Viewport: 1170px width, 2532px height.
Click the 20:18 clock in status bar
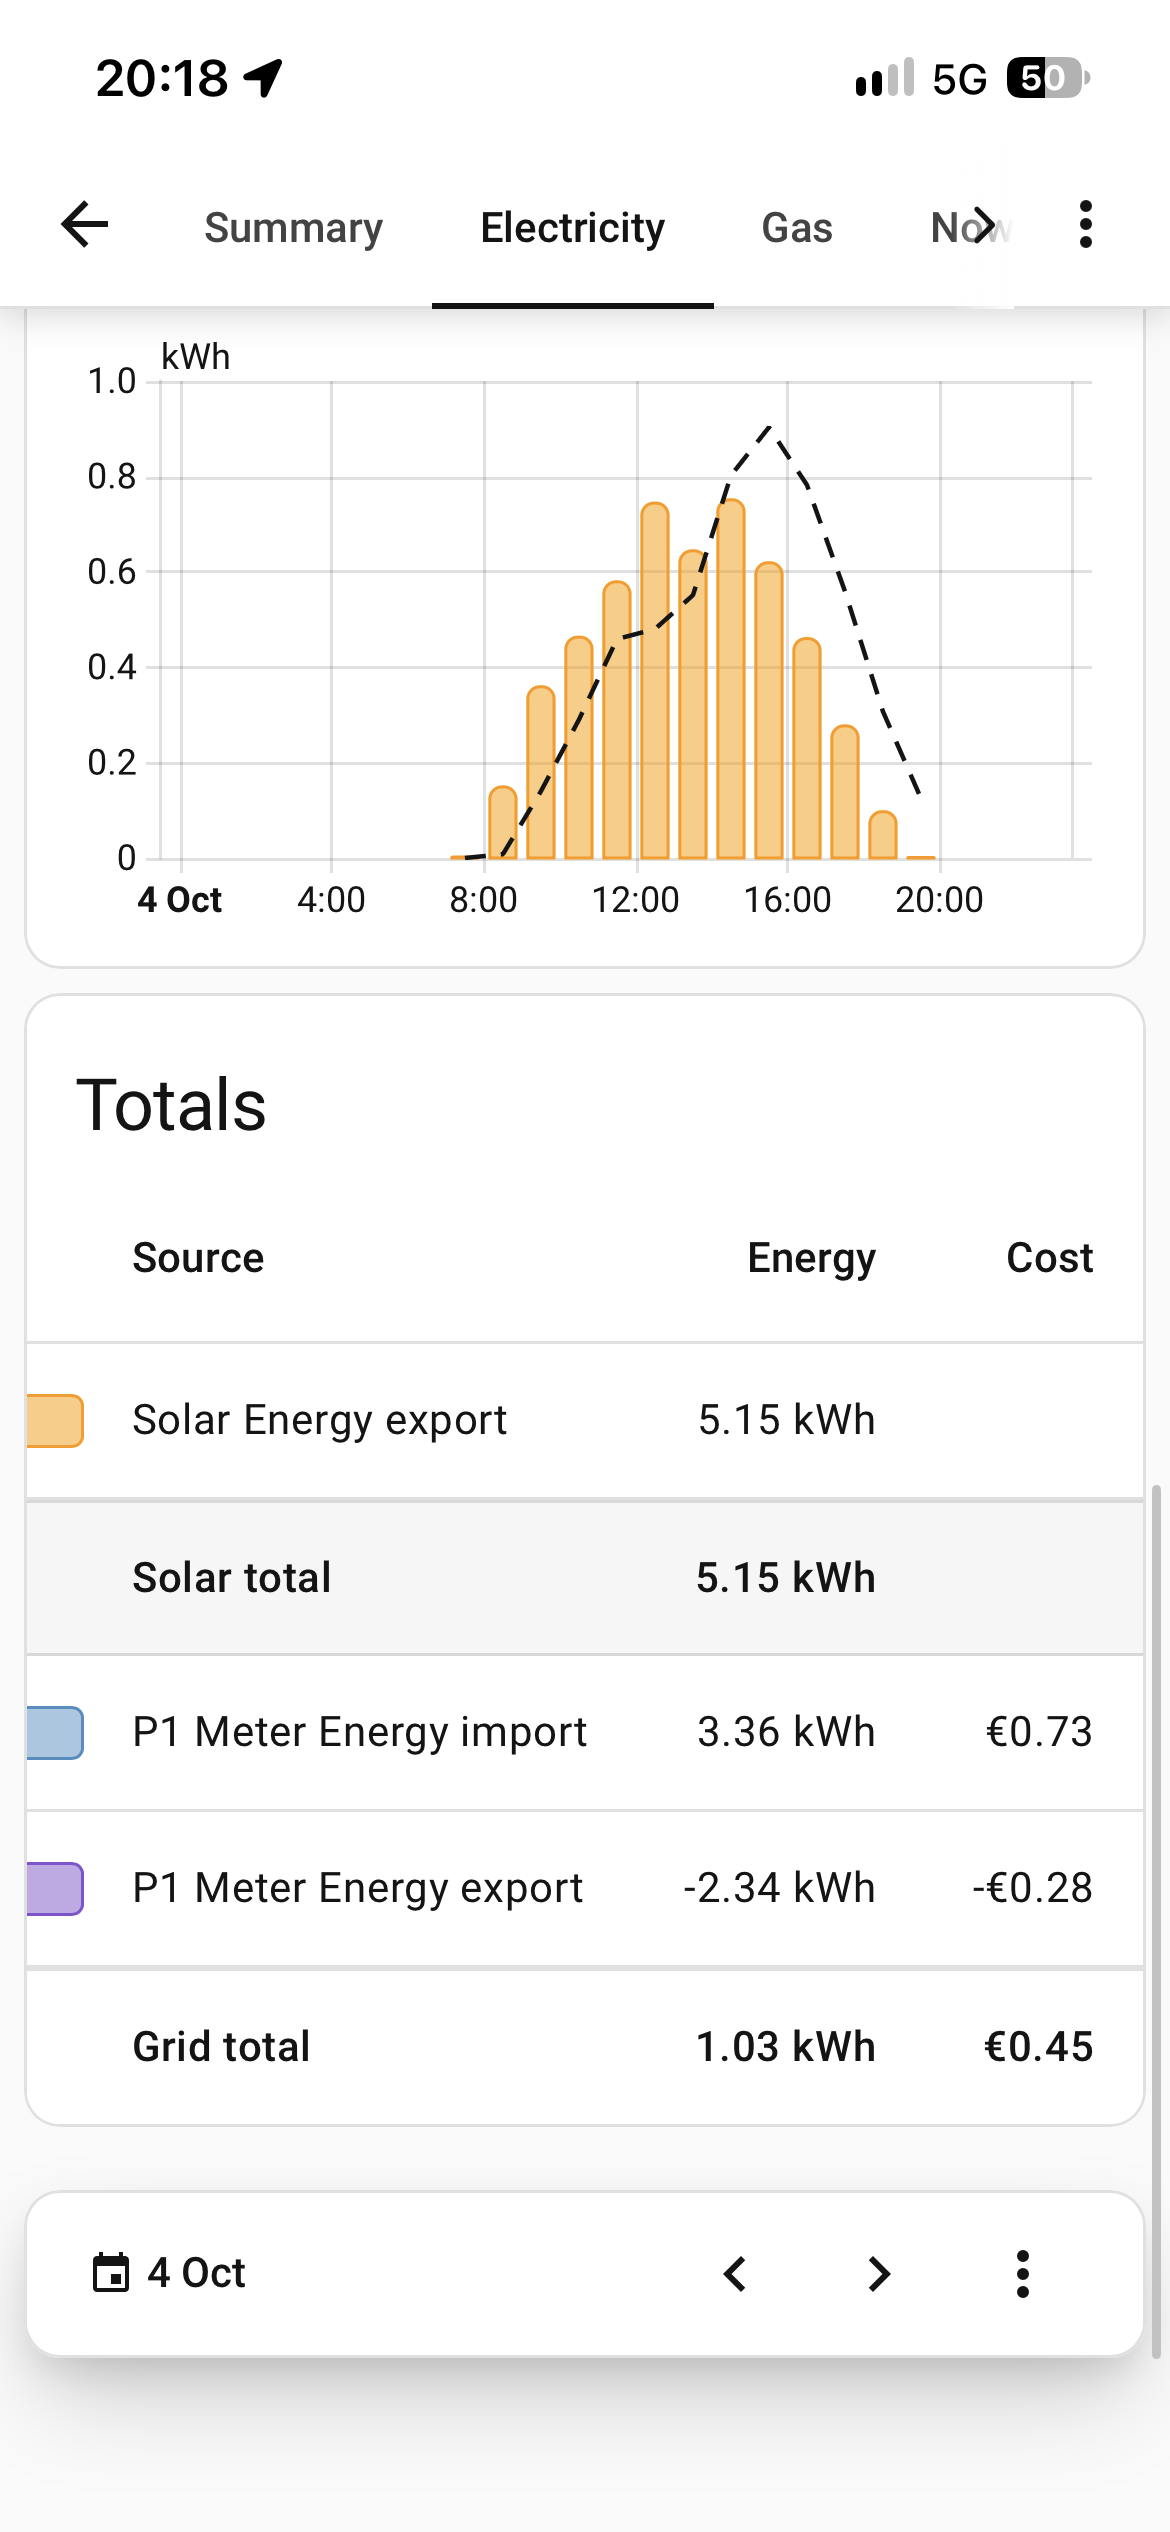[x=162, y=78]
